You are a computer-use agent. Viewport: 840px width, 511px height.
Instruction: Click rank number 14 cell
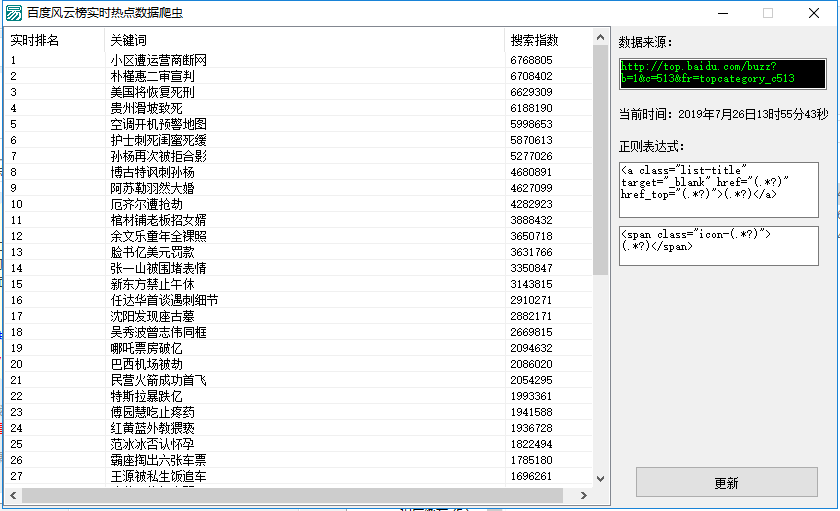tap(17, 268)
